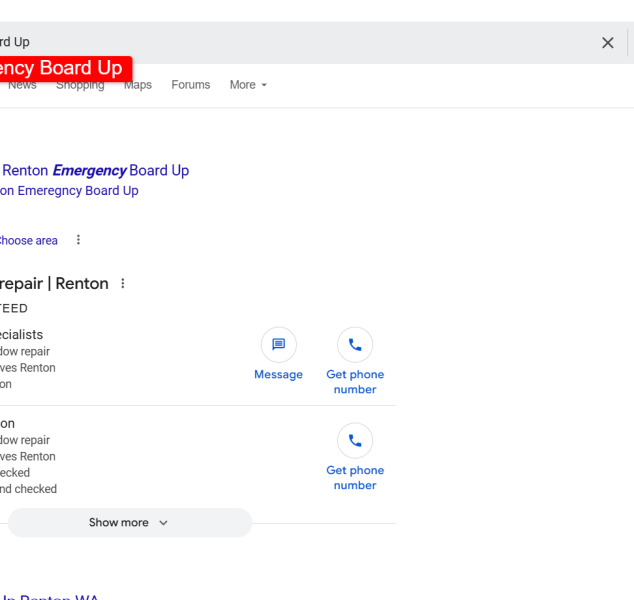Viewport: 634px width, 600px height.
Task: Open the Renton Emergency Board Up result link
Action: pyautogui.click(x=95, y=171)
